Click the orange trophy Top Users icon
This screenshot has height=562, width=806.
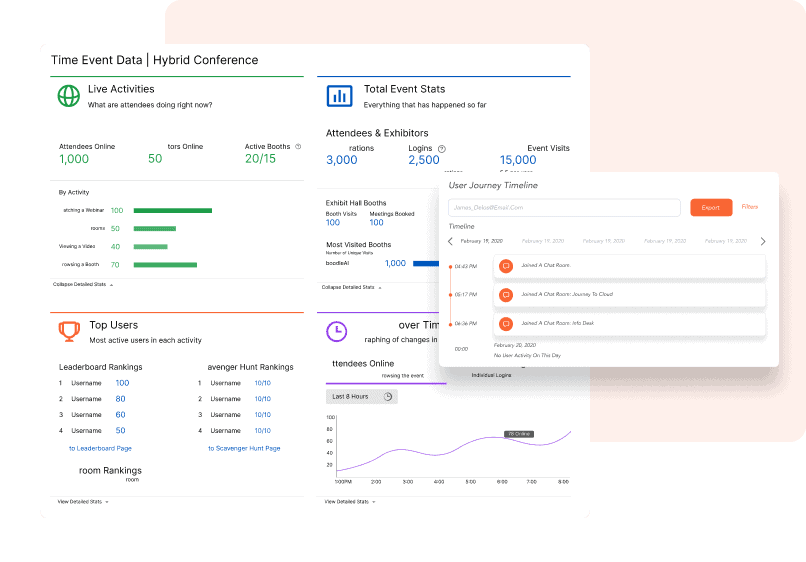[69, 331]
